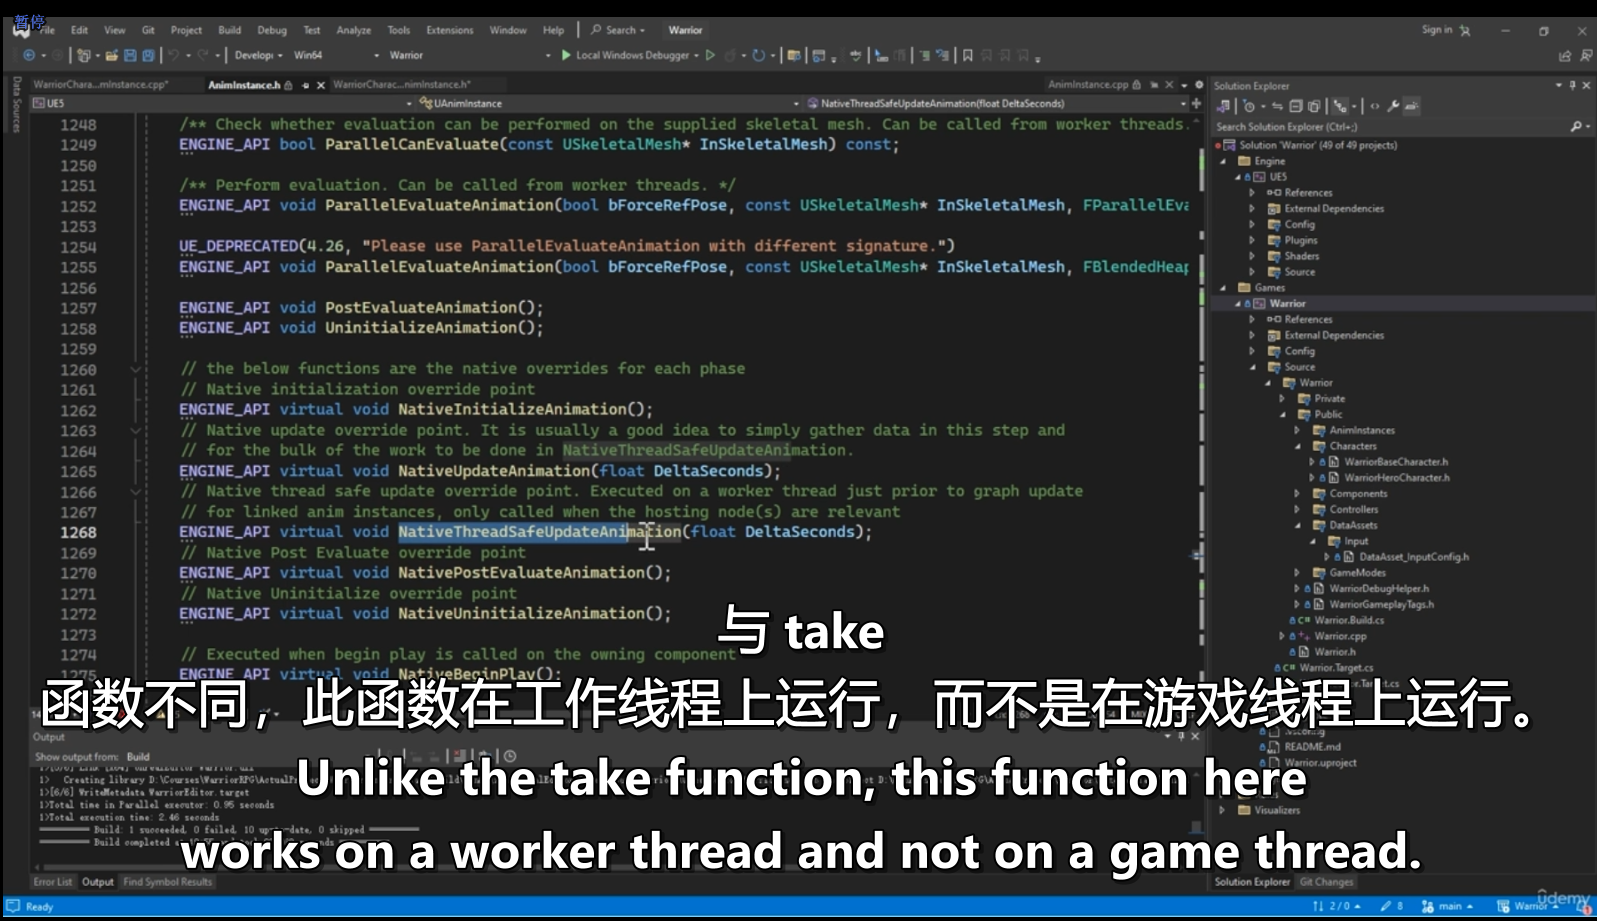Viewport: 1597px width, 921px height.
Task: Click the Solution Explorer search magnifier icon
Action: click(1576, 127)
